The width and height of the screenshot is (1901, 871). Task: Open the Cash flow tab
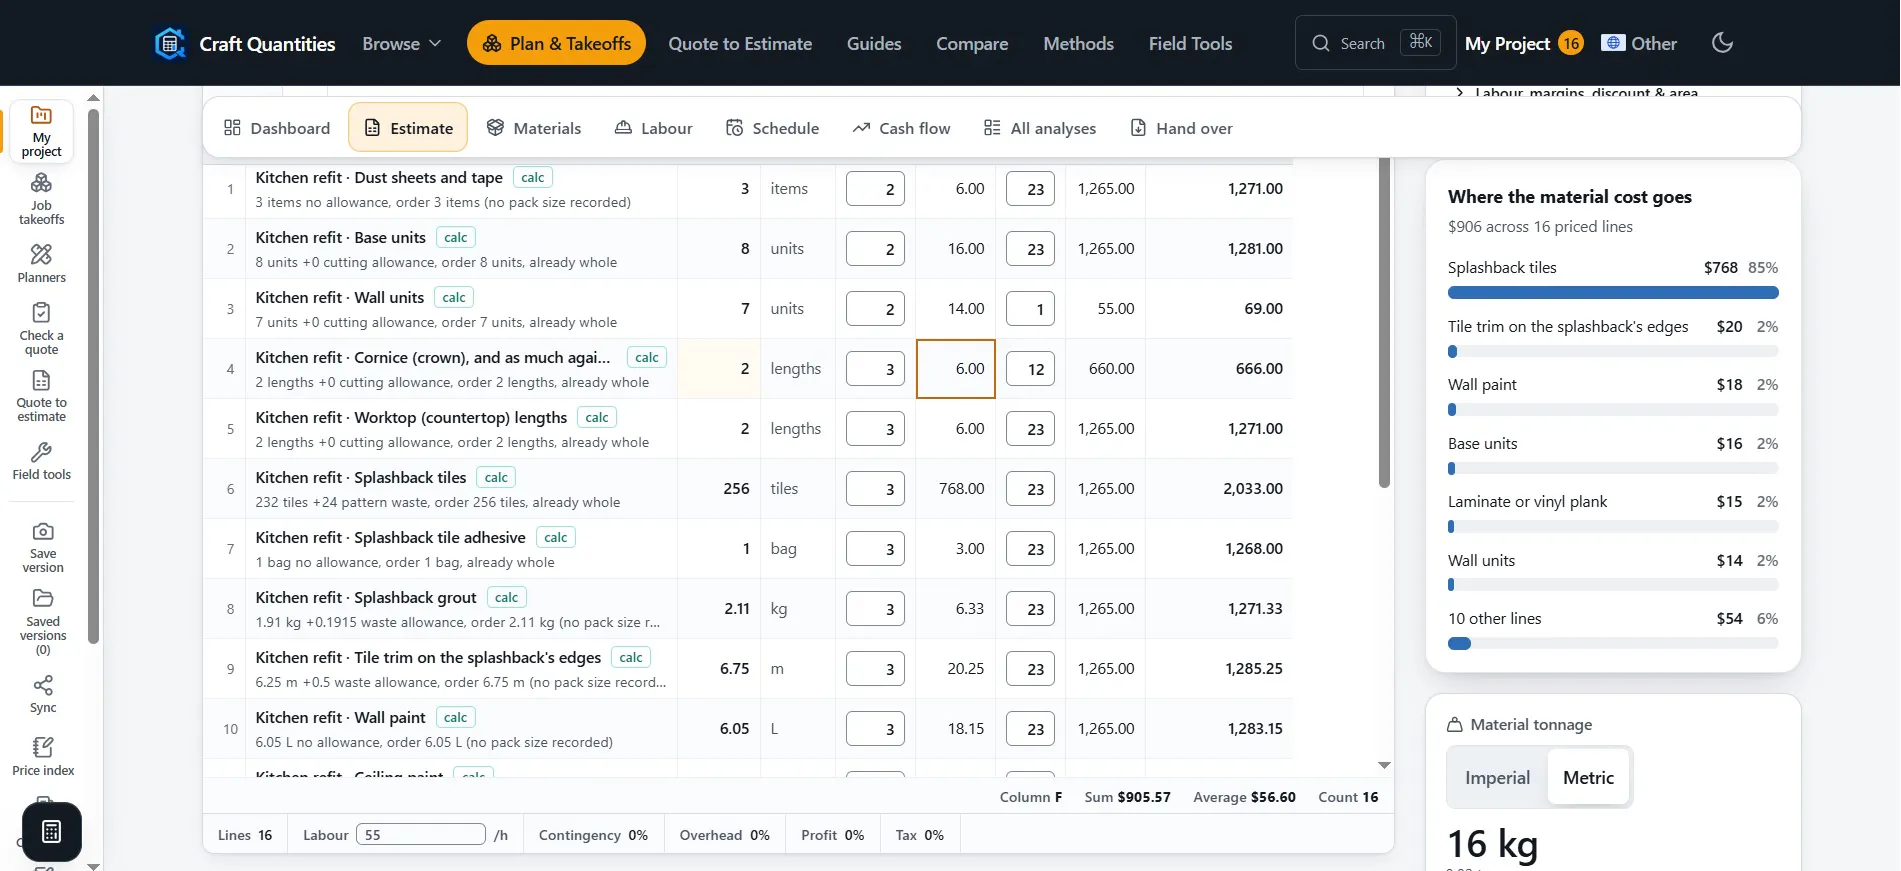point(901,128)
